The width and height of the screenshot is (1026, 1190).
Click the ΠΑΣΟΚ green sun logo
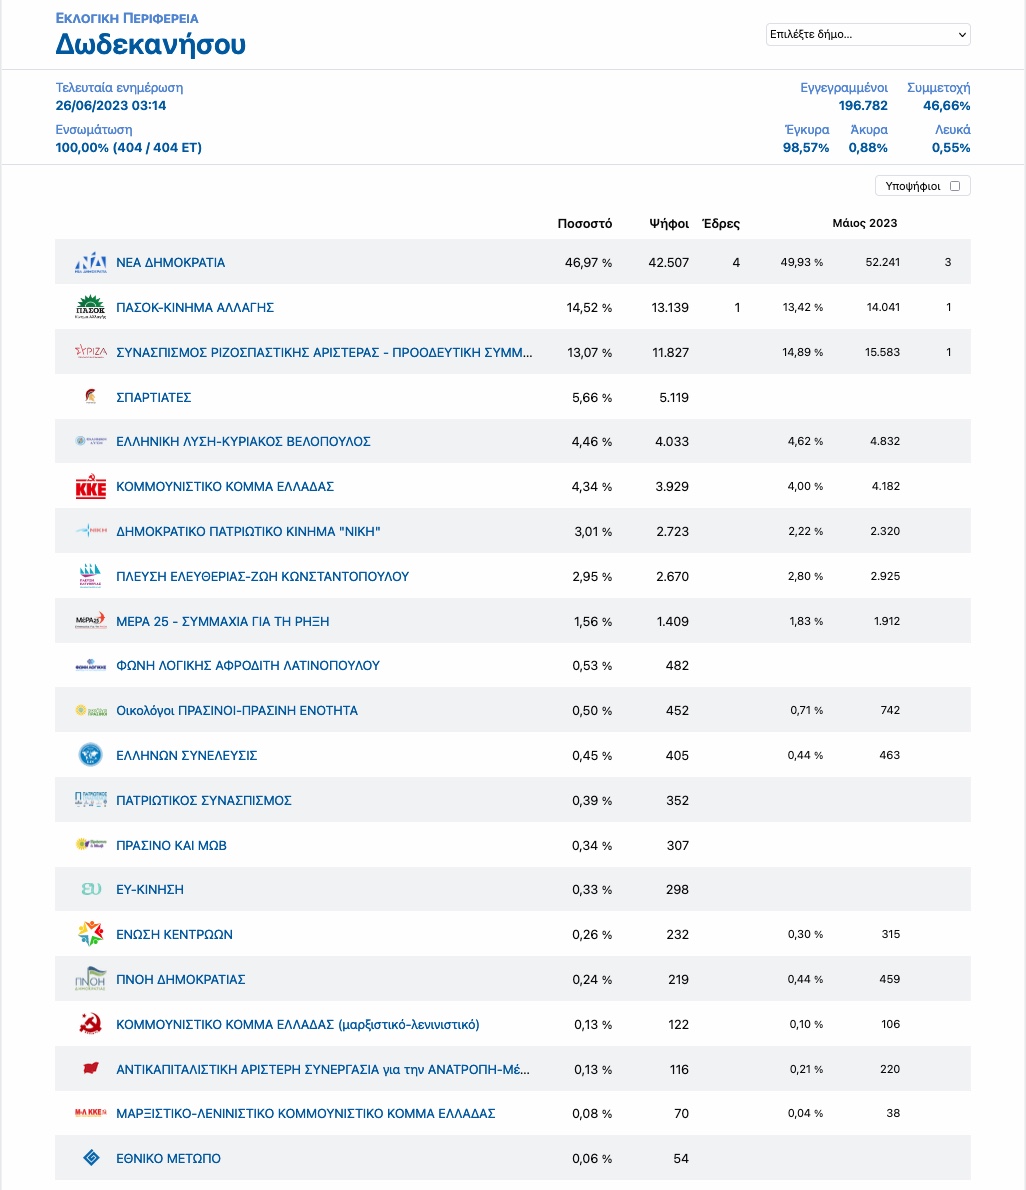90,307
